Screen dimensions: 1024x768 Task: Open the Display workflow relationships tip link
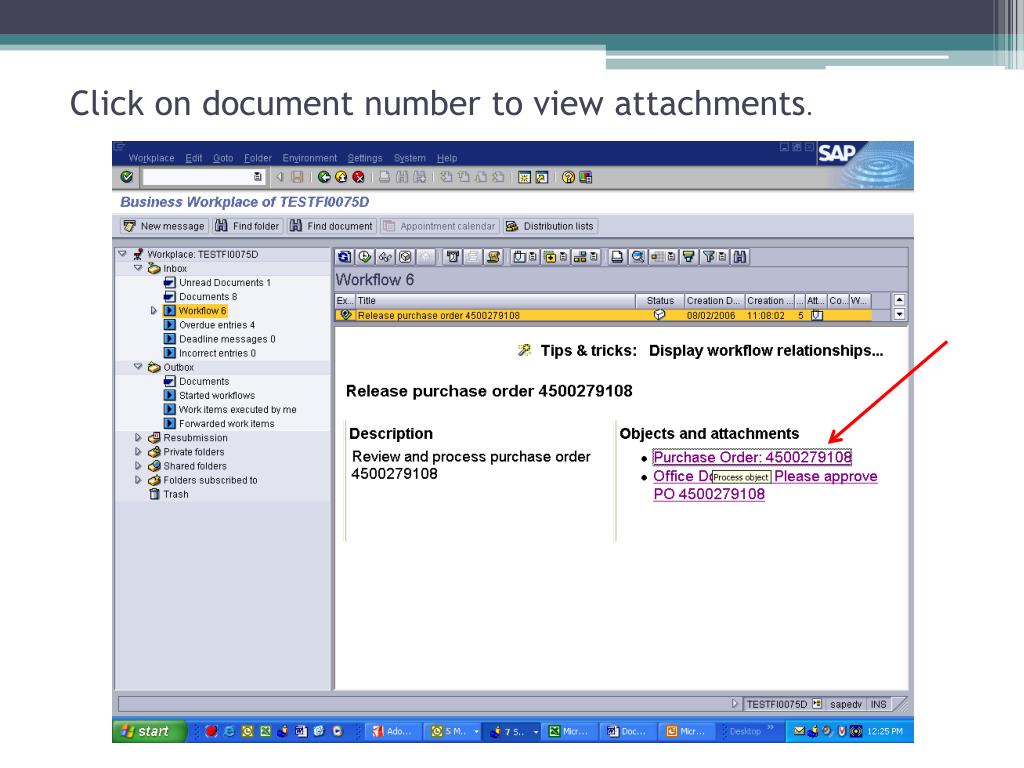[x=766, y=351]
